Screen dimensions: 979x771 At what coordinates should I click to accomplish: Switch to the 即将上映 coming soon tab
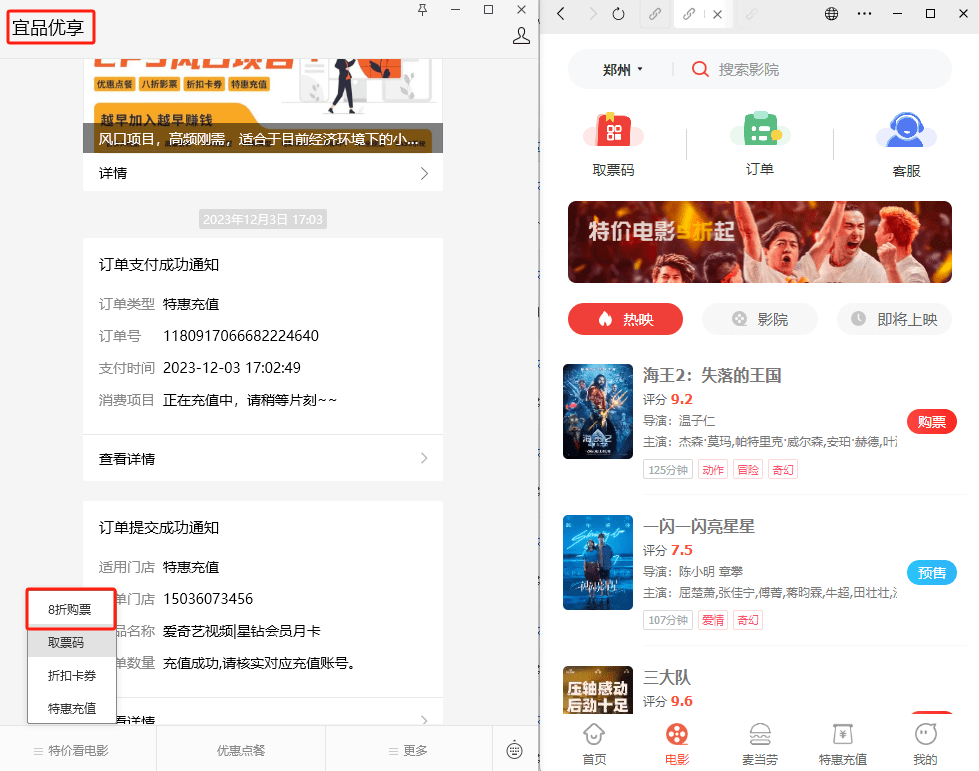click(894, 319)
